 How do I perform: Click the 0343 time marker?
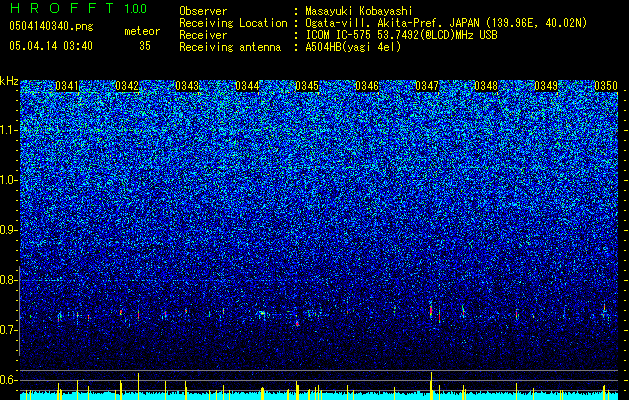[x=187, y=86]
